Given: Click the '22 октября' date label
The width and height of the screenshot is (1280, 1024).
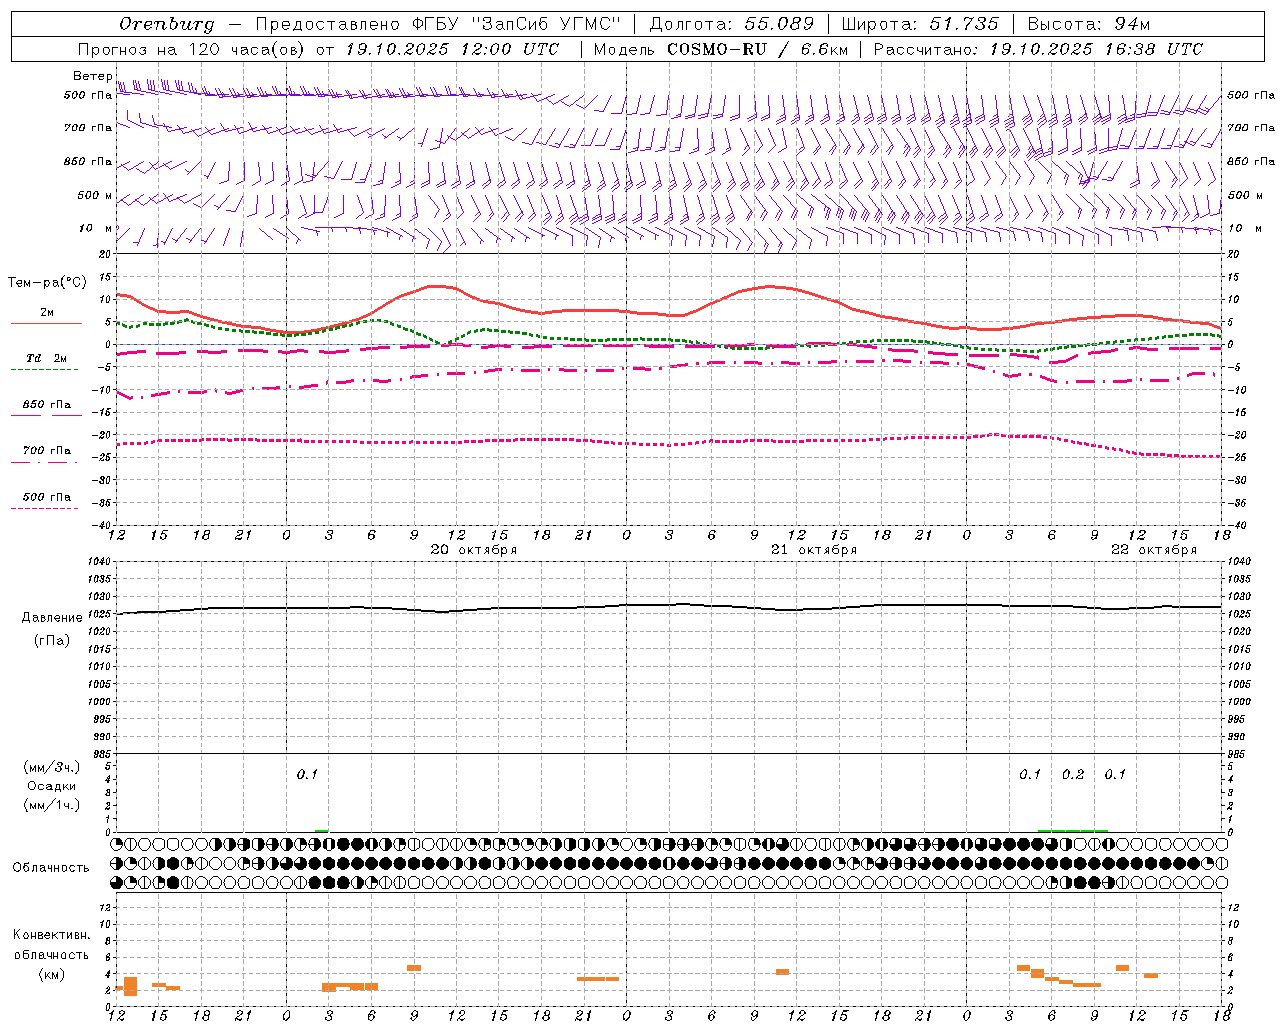Looking at the screenshot, I should click(1154, 550).
